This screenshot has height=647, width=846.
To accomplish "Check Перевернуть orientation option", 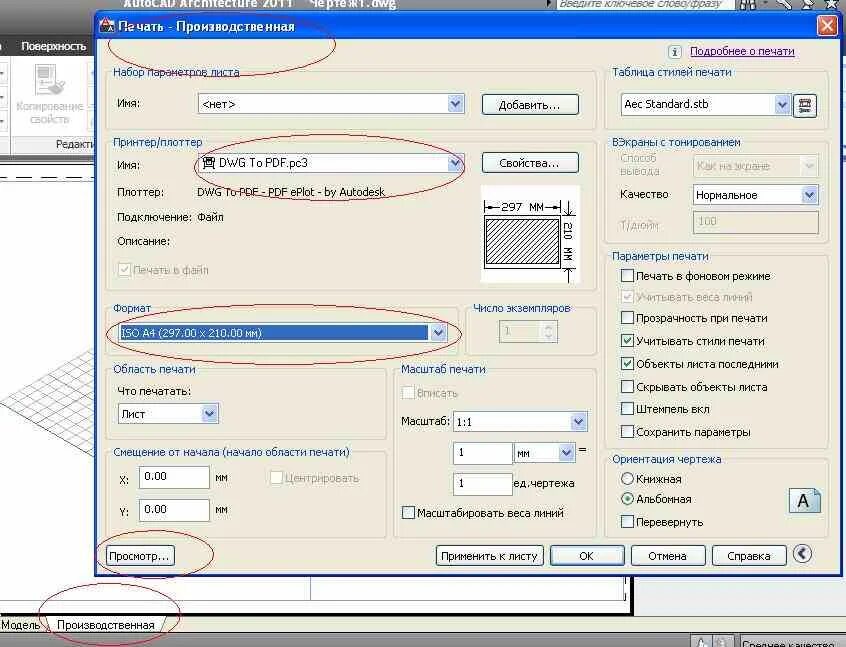I will 627,522.
